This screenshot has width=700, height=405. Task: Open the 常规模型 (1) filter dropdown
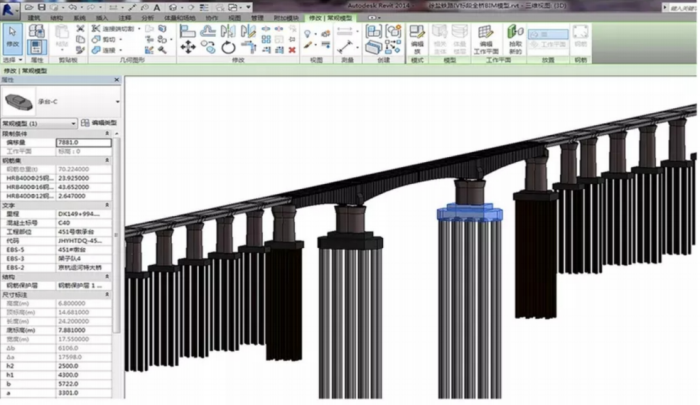coord(74,123)
